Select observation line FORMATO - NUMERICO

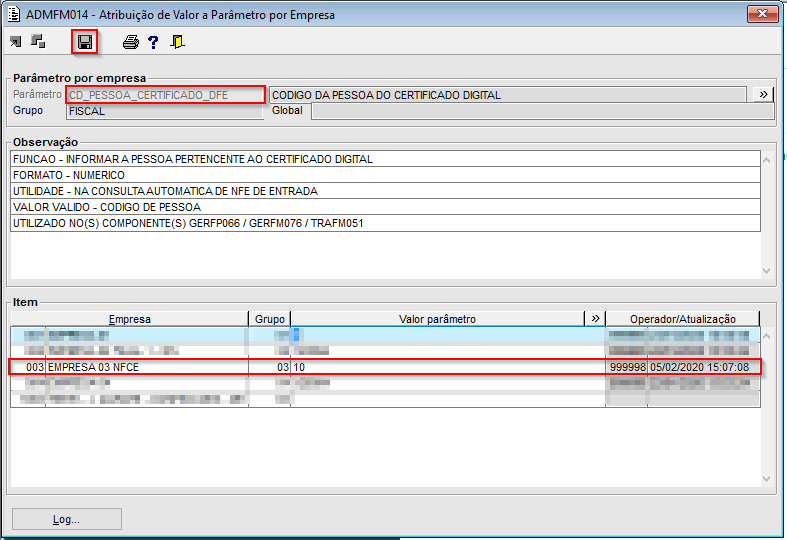[x=385, y=175]
